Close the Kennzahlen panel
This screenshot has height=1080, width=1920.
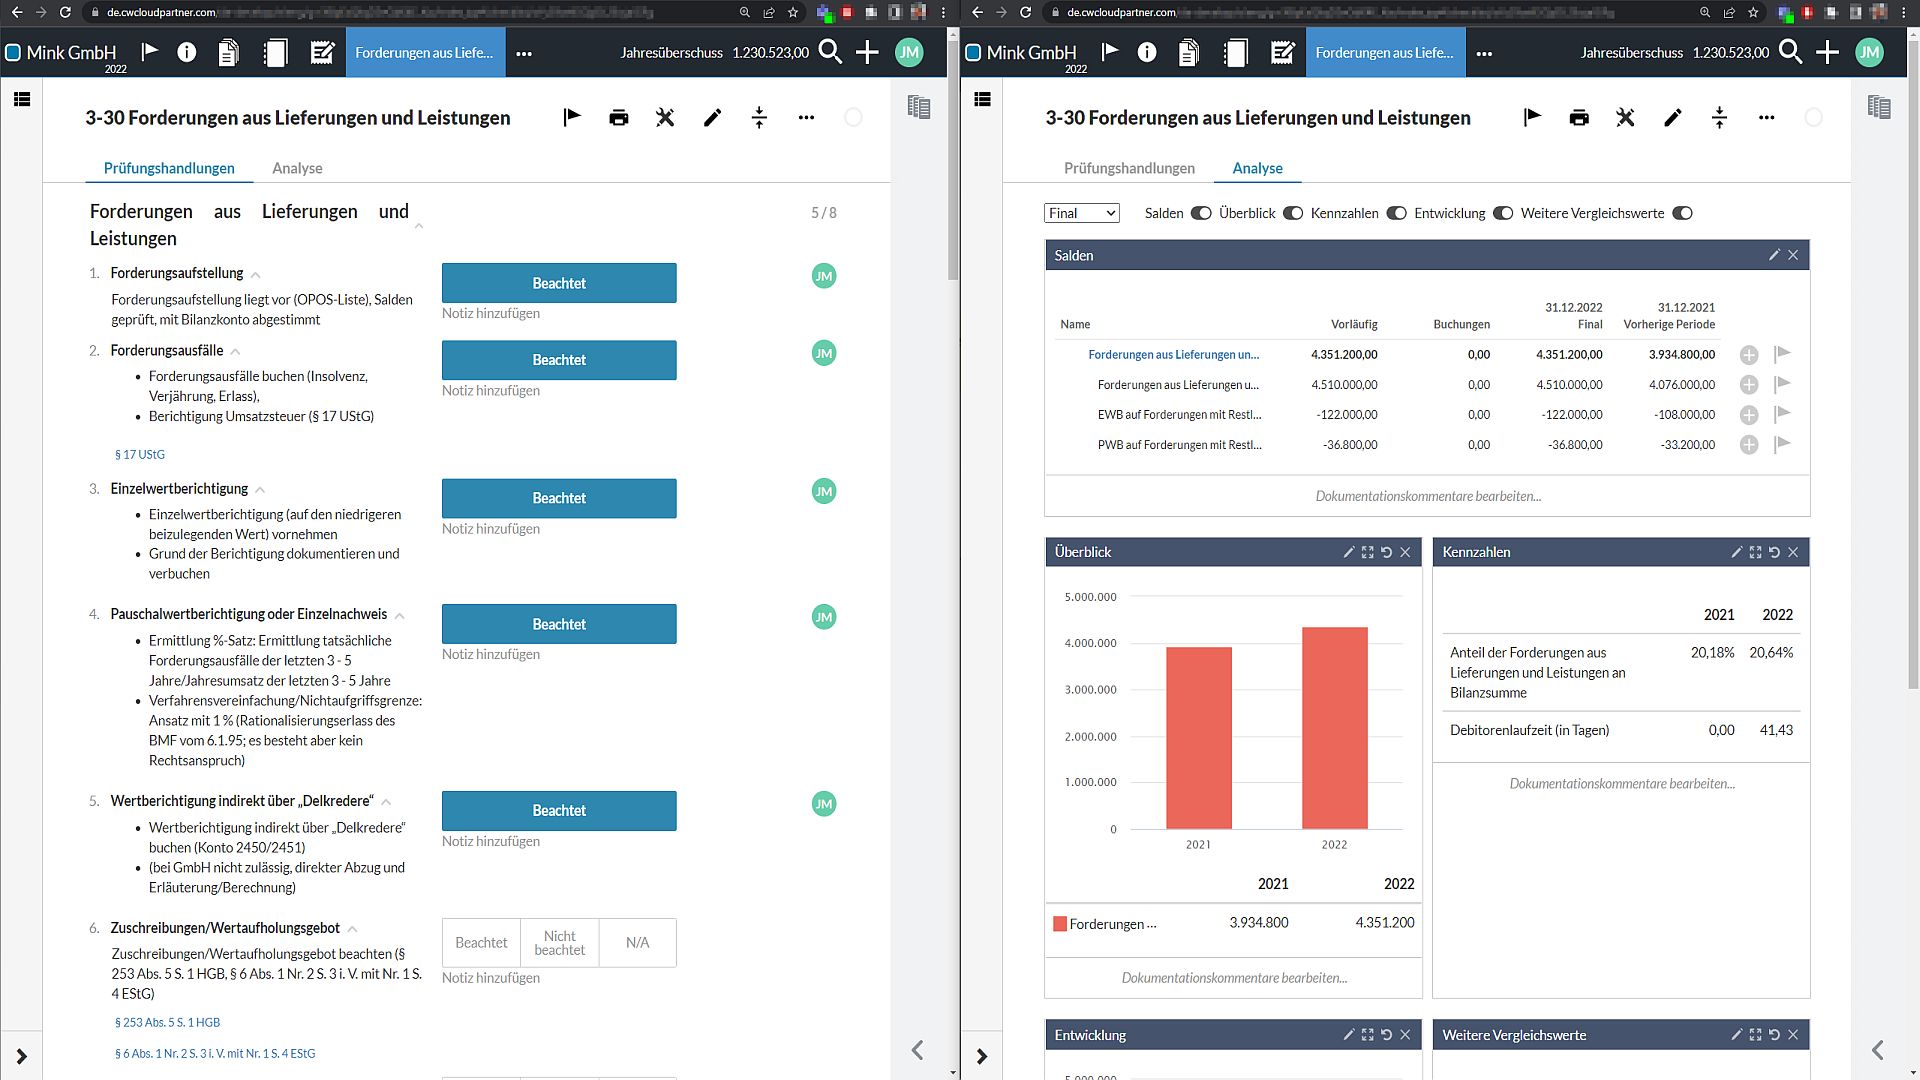[x=1793, y=552]
